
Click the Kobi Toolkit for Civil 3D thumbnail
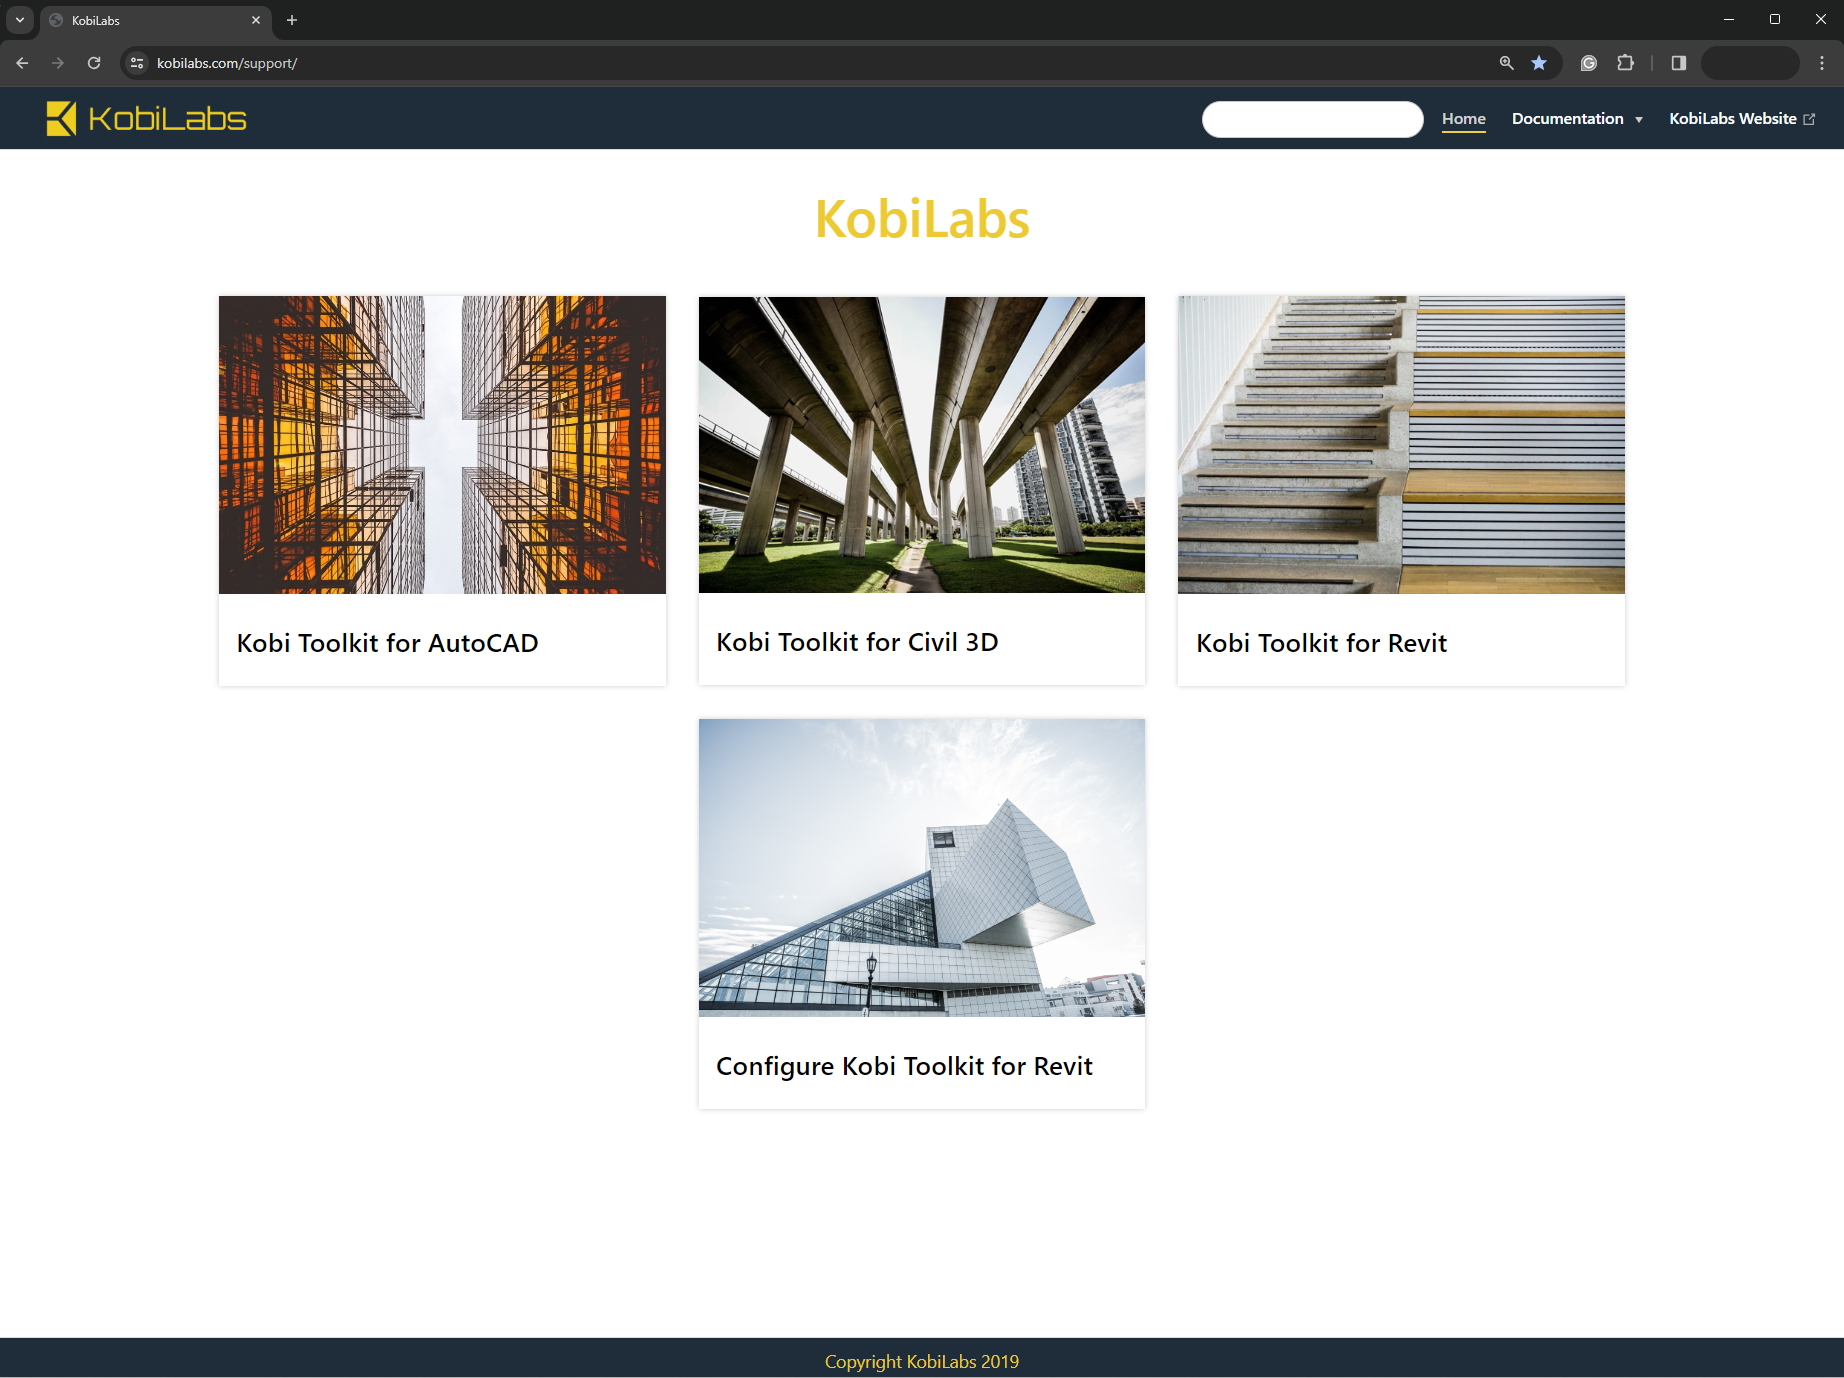tap(921, 444)
